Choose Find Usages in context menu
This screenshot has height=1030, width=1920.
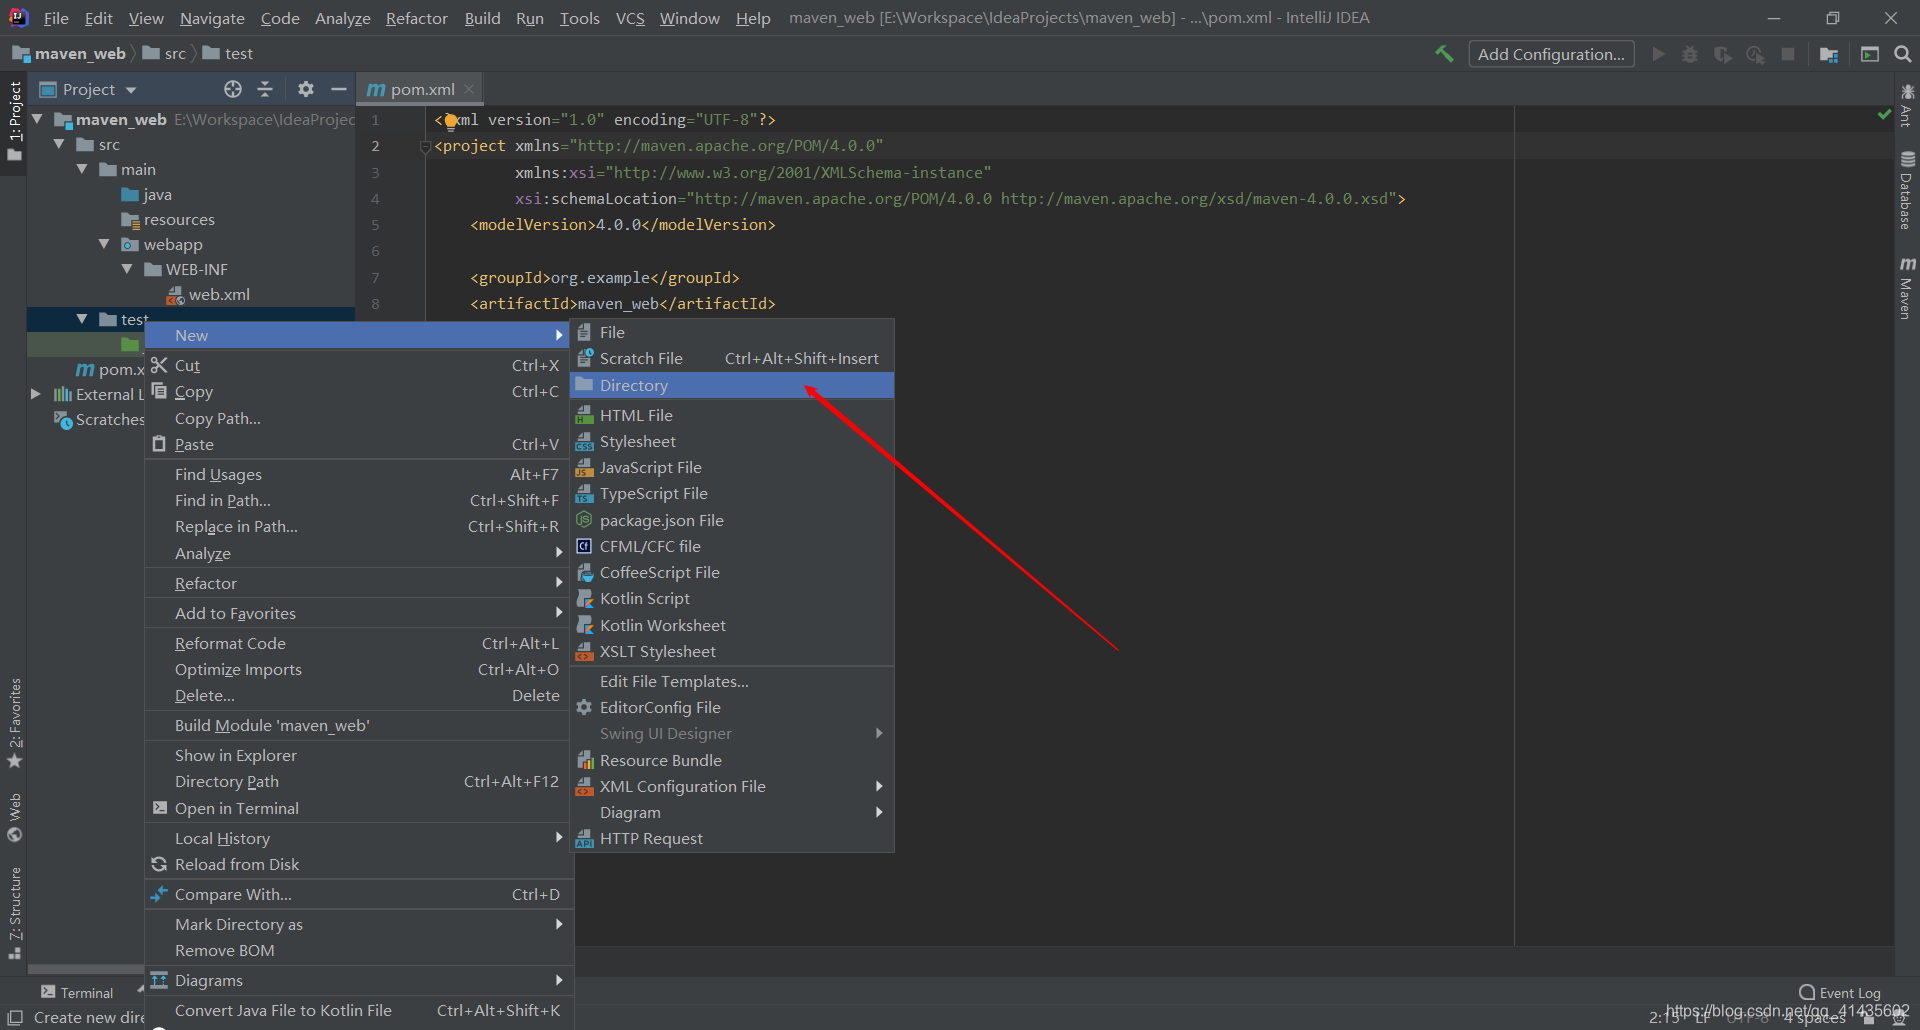(358, 474)
